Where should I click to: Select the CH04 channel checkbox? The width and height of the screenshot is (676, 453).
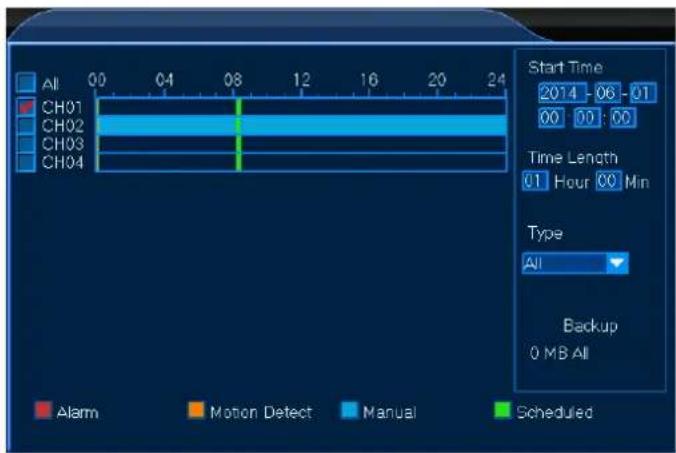pyautogui.click(x=25, y=162)
